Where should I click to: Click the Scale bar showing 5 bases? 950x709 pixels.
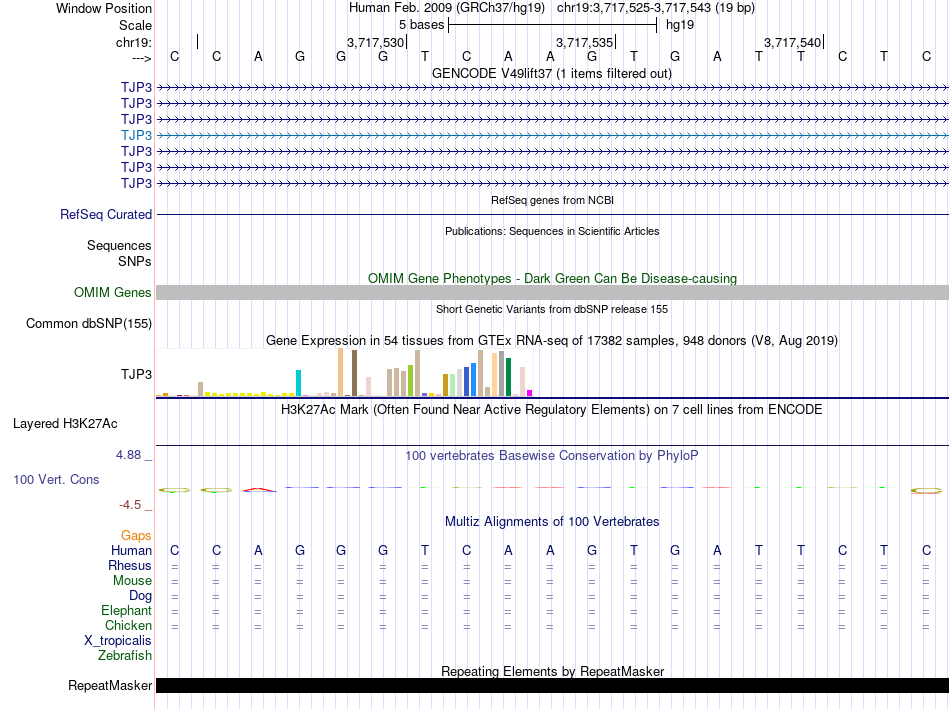[553, 25]
